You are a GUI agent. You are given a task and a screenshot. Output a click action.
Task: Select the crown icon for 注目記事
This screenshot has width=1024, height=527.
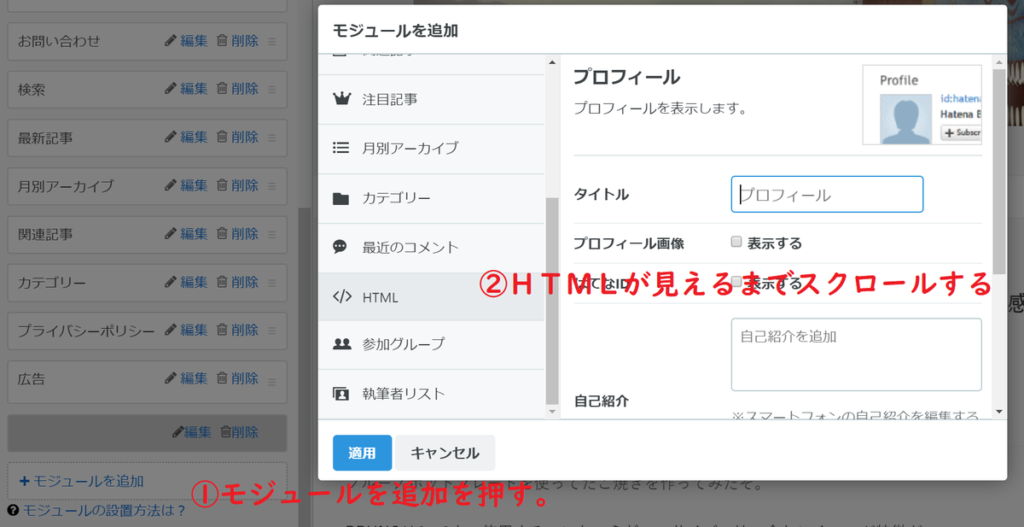[341, 99]
